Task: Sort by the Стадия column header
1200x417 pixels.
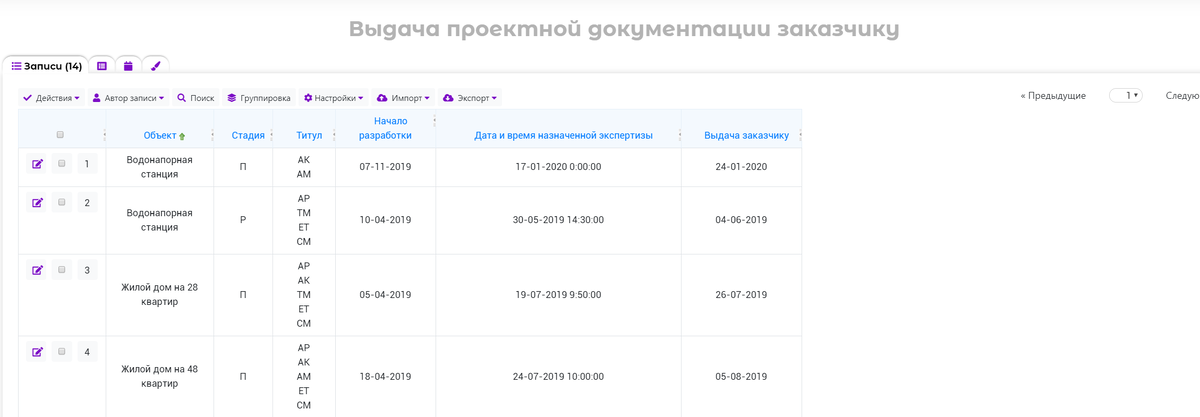Action: 248,135
